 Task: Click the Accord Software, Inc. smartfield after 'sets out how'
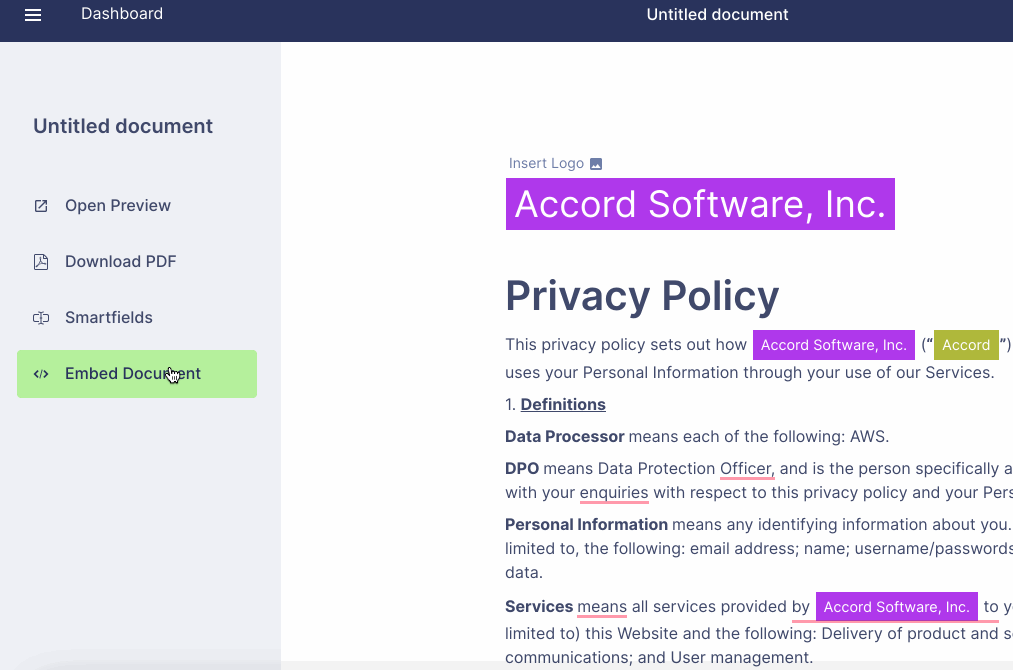[x=834, y=345]
